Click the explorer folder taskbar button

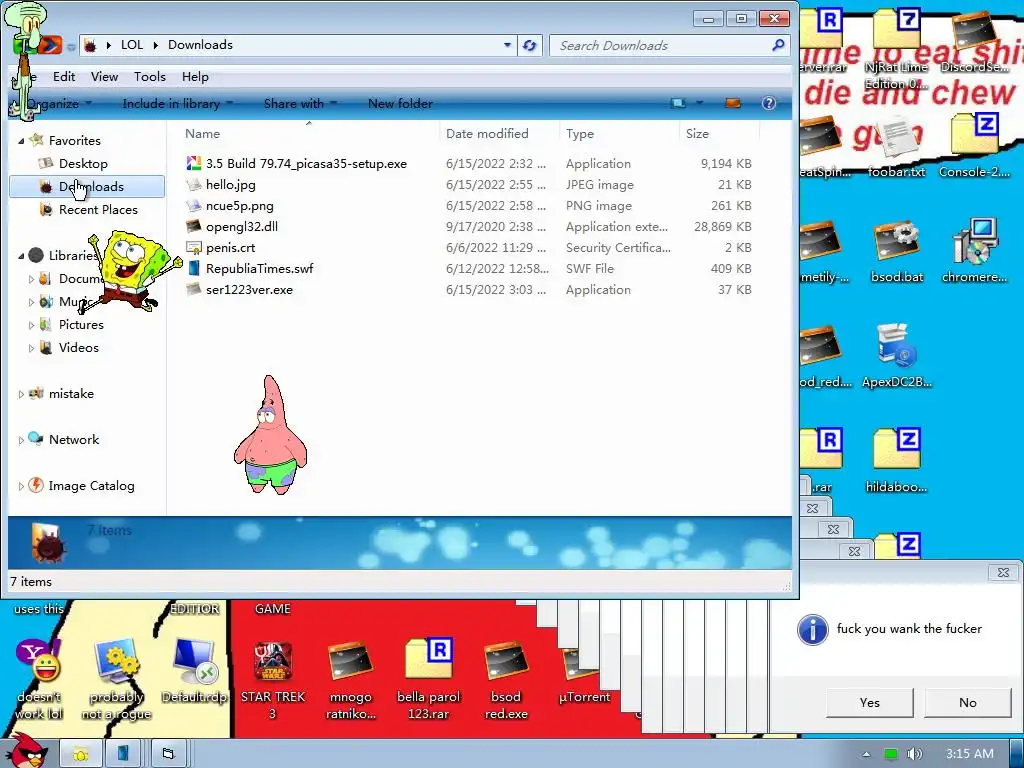pyautogui.click(x=80, y=754)
